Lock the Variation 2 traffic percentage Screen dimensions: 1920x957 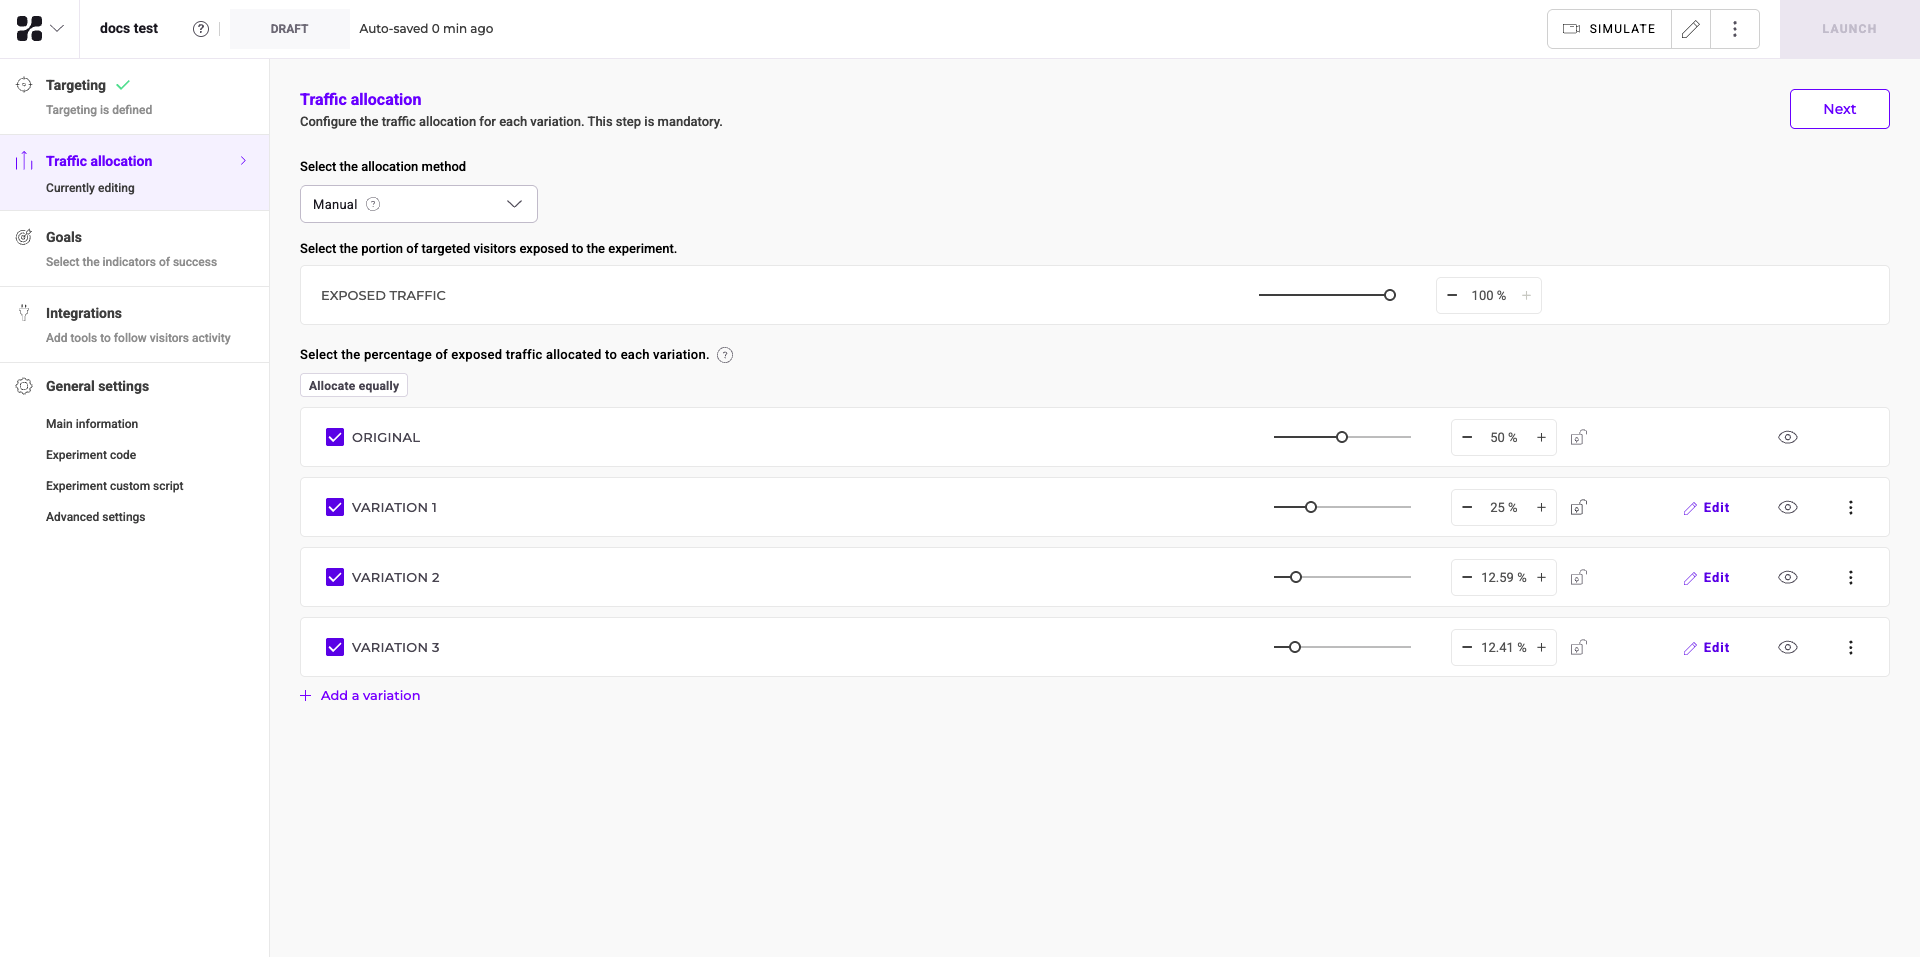[1578, 577]
